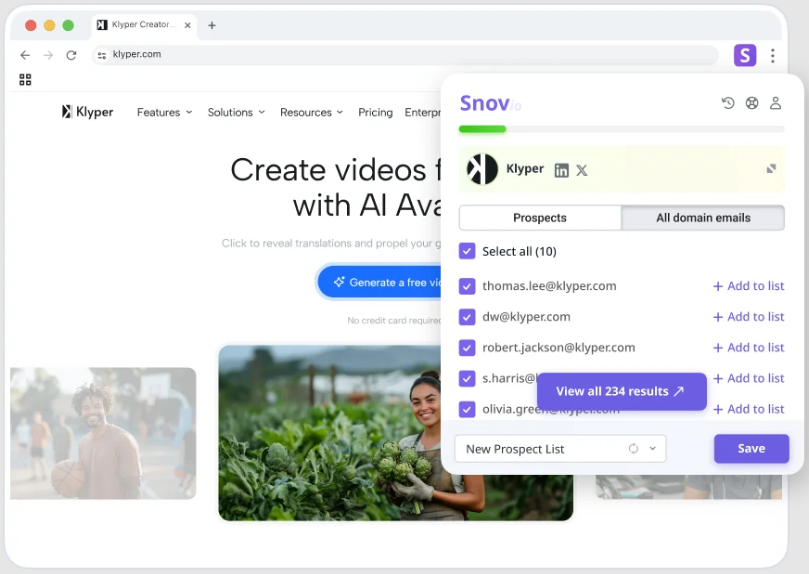Click the browser forward arrow
The height and width of the screenshot is (574, 809).
pos(48,55)
